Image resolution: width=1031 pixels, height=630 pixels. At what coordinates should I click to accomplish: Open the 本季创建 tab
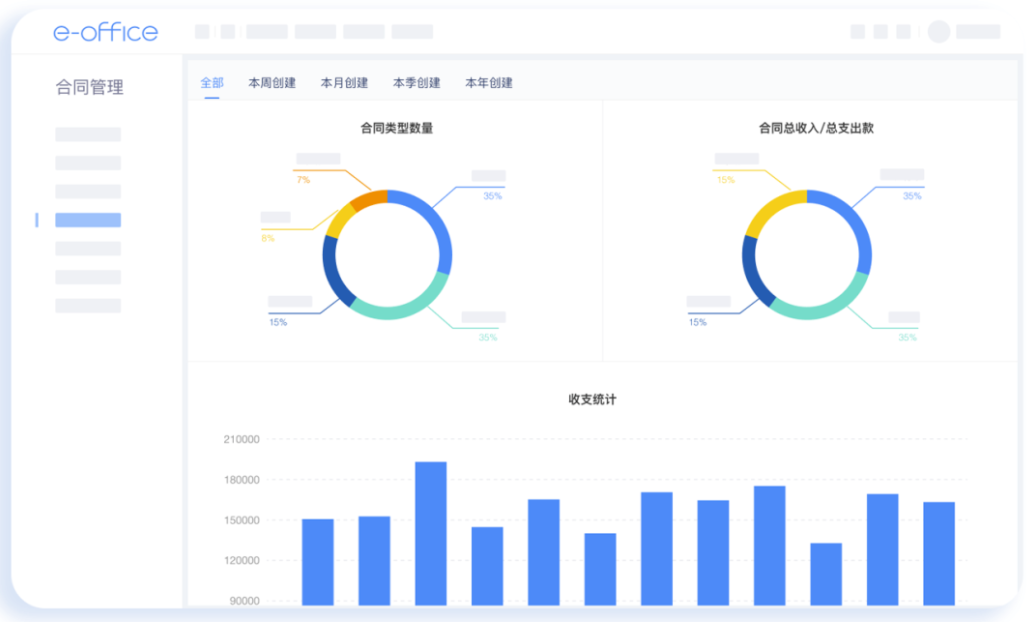416,83
